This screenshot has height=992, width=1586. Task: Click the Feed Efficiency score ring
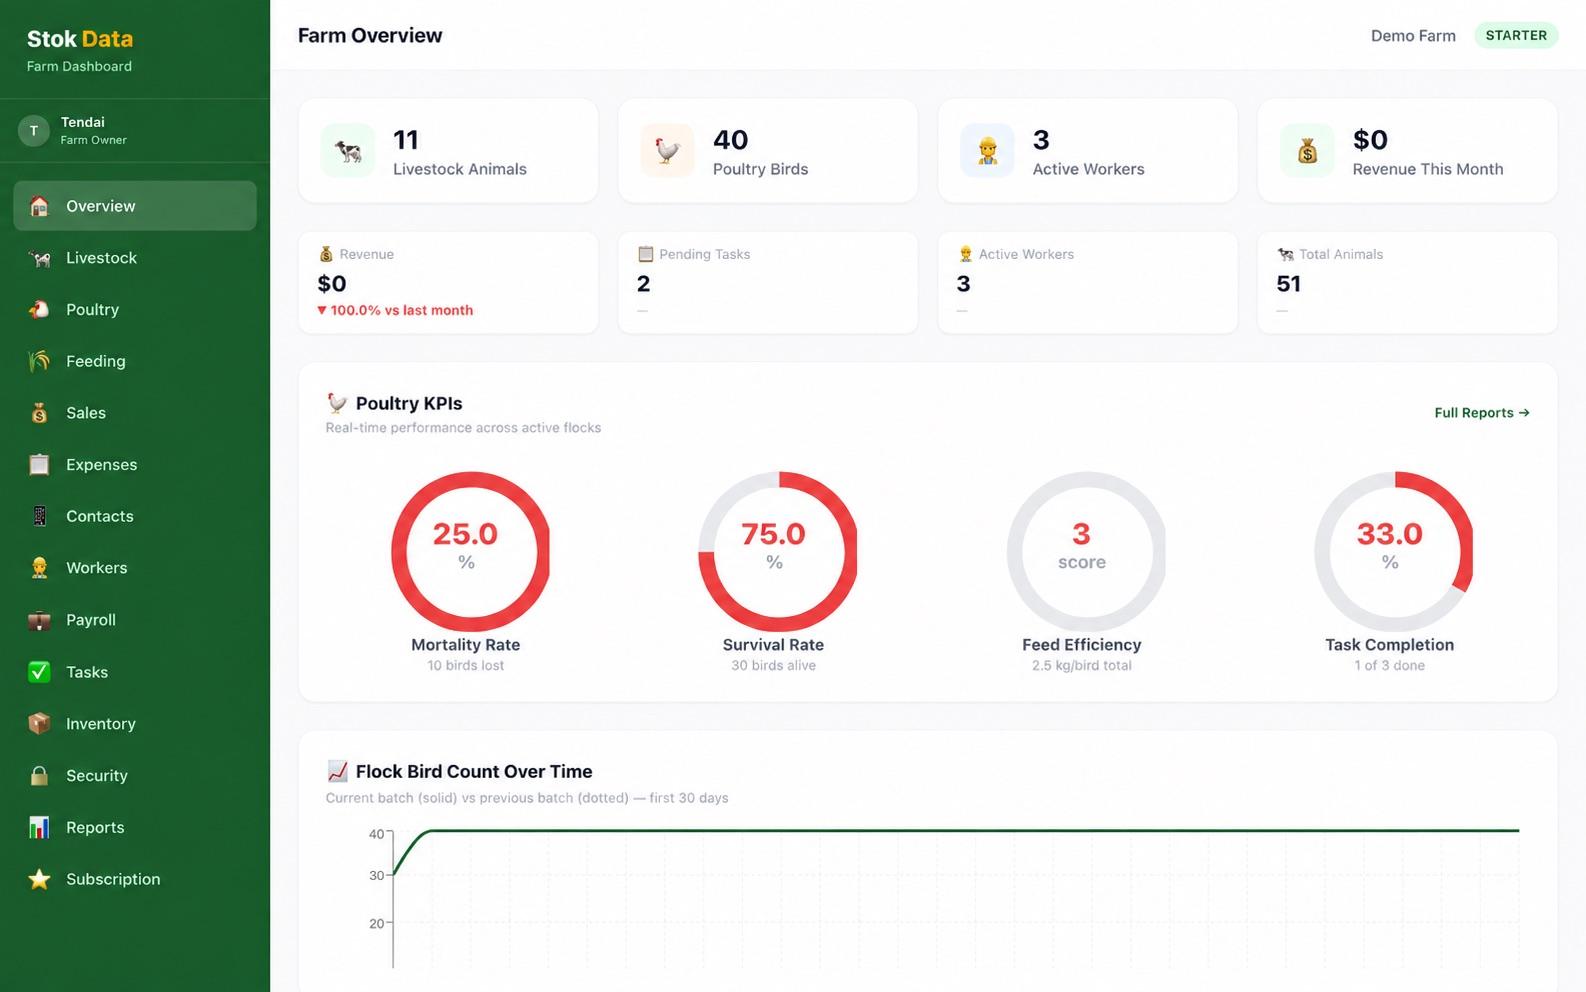[x=1086, y=551]
